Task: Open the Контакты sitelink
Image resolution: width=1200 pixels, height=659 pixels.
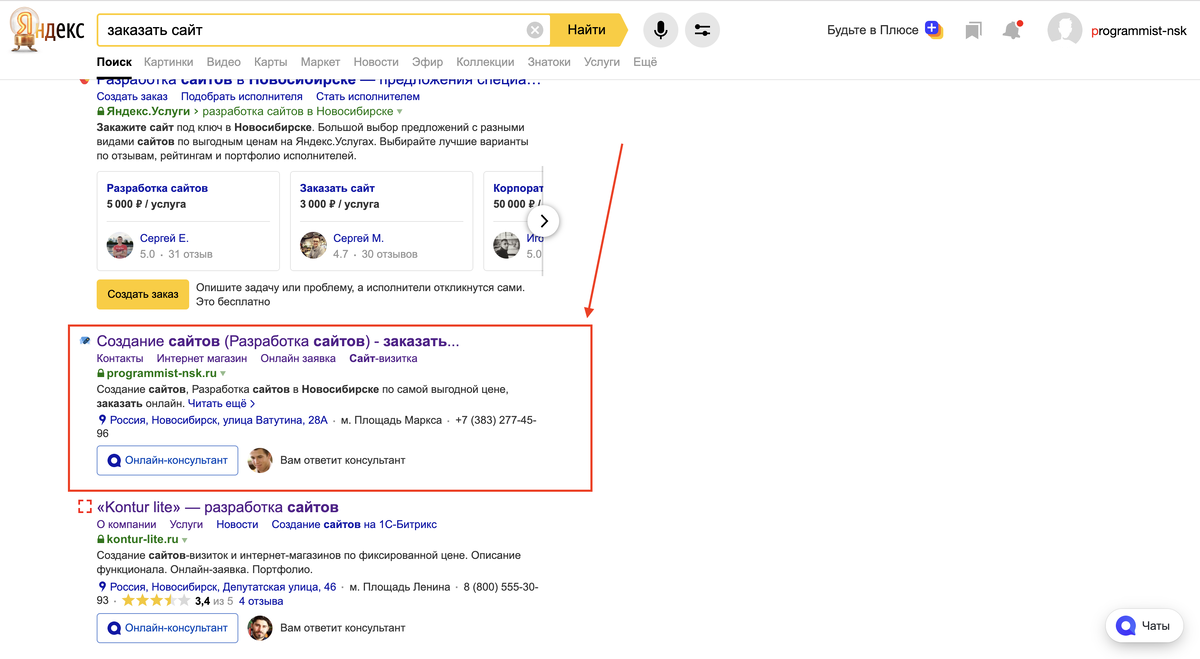Action: [120, 358]
